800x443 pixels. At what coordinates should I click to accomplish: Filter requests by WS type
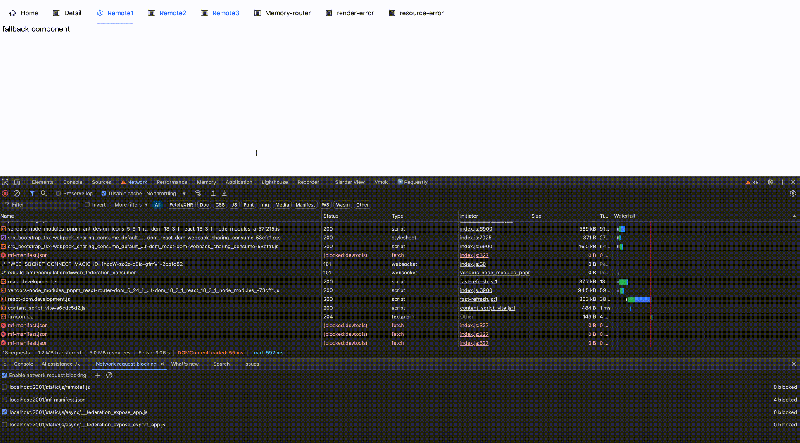point(326,205)
